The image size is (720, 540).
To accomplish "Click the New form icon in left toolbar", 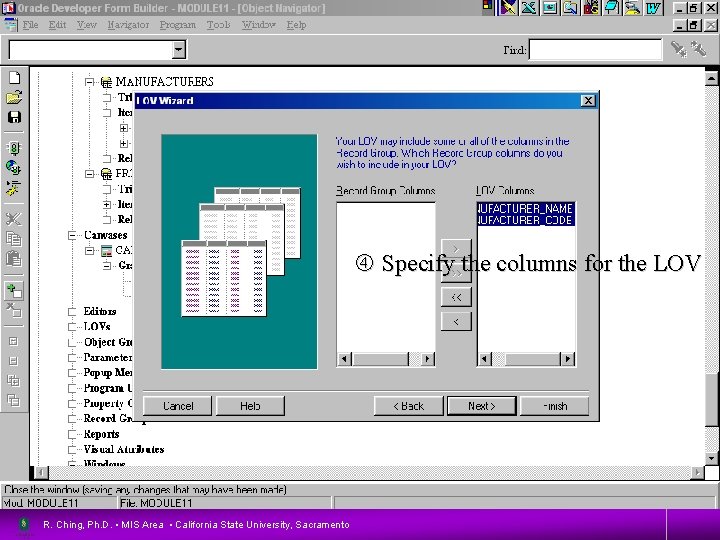I will (14, 78).
